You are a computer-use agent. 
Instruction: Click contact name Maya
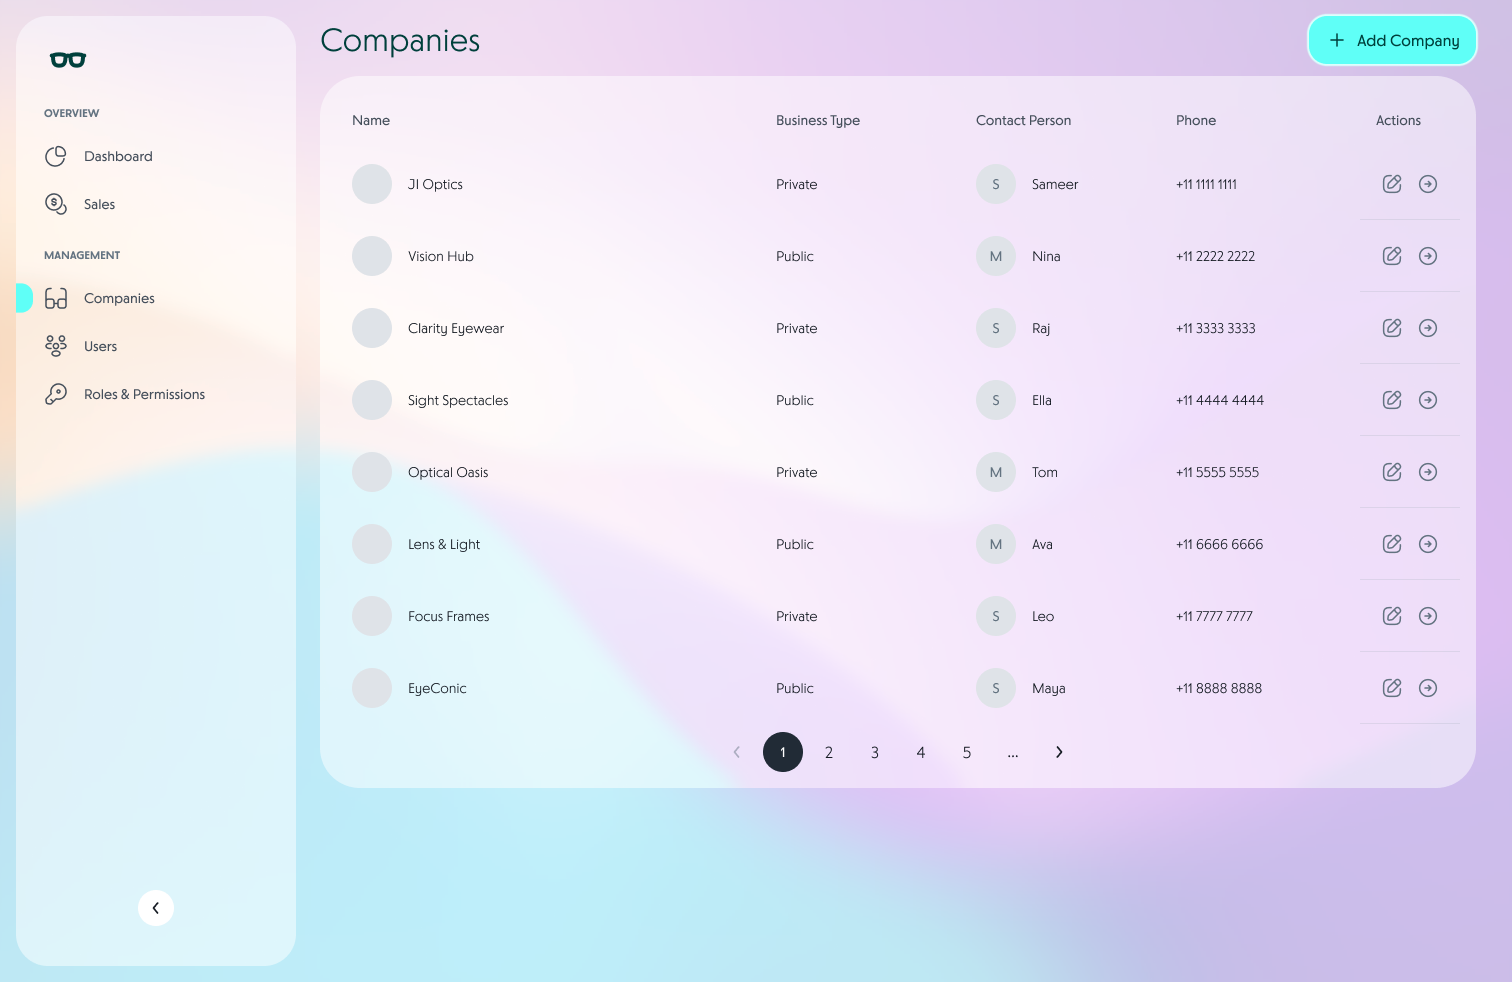tap(1049, 688)
